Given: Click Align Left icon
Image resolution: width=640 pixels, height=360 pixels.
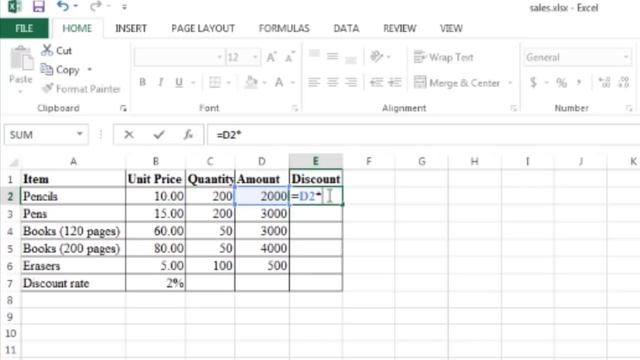Looking at the screenshot, I should pyautogui.click(x=314, y=83).
